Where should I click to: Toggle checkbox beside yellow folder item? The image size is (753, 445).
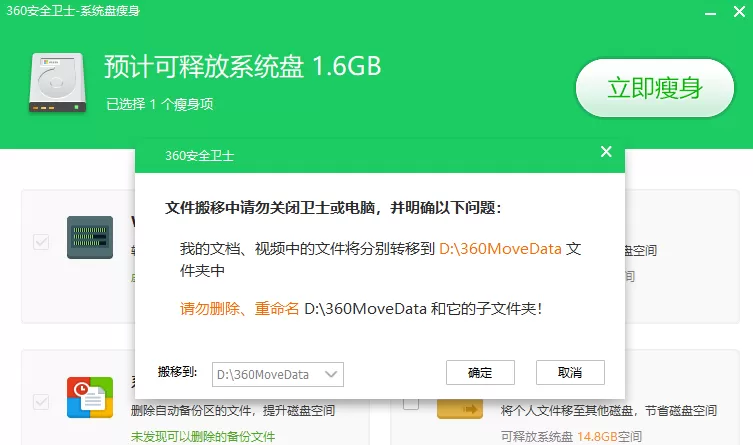pyautogui.click(x=411, y=404)
